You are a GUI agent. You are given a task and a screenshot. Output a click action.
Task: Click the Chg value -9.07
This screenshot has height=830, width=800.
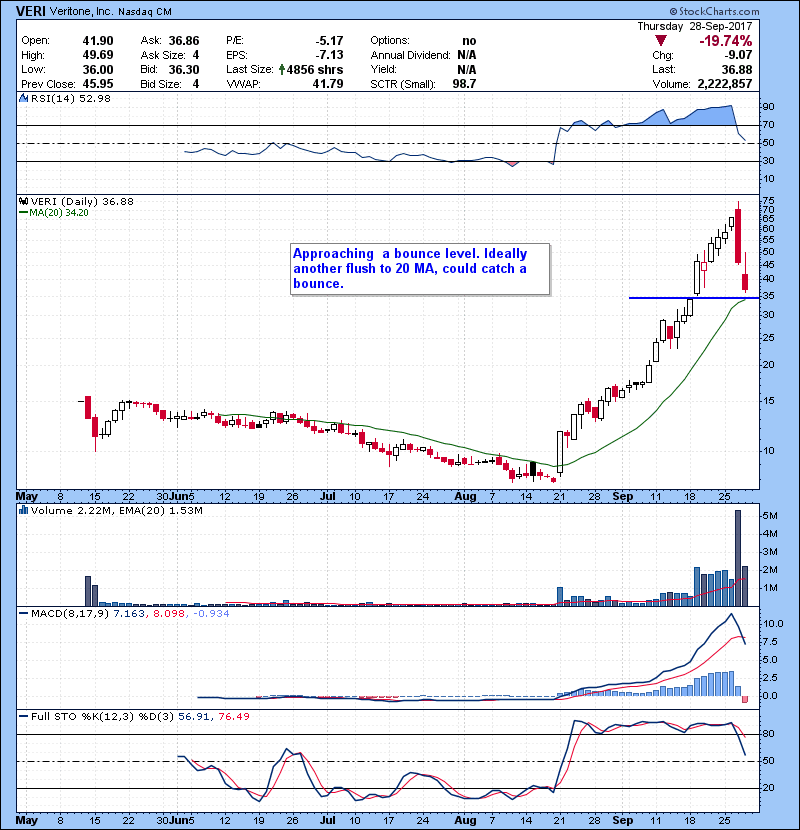click(738, 55)
